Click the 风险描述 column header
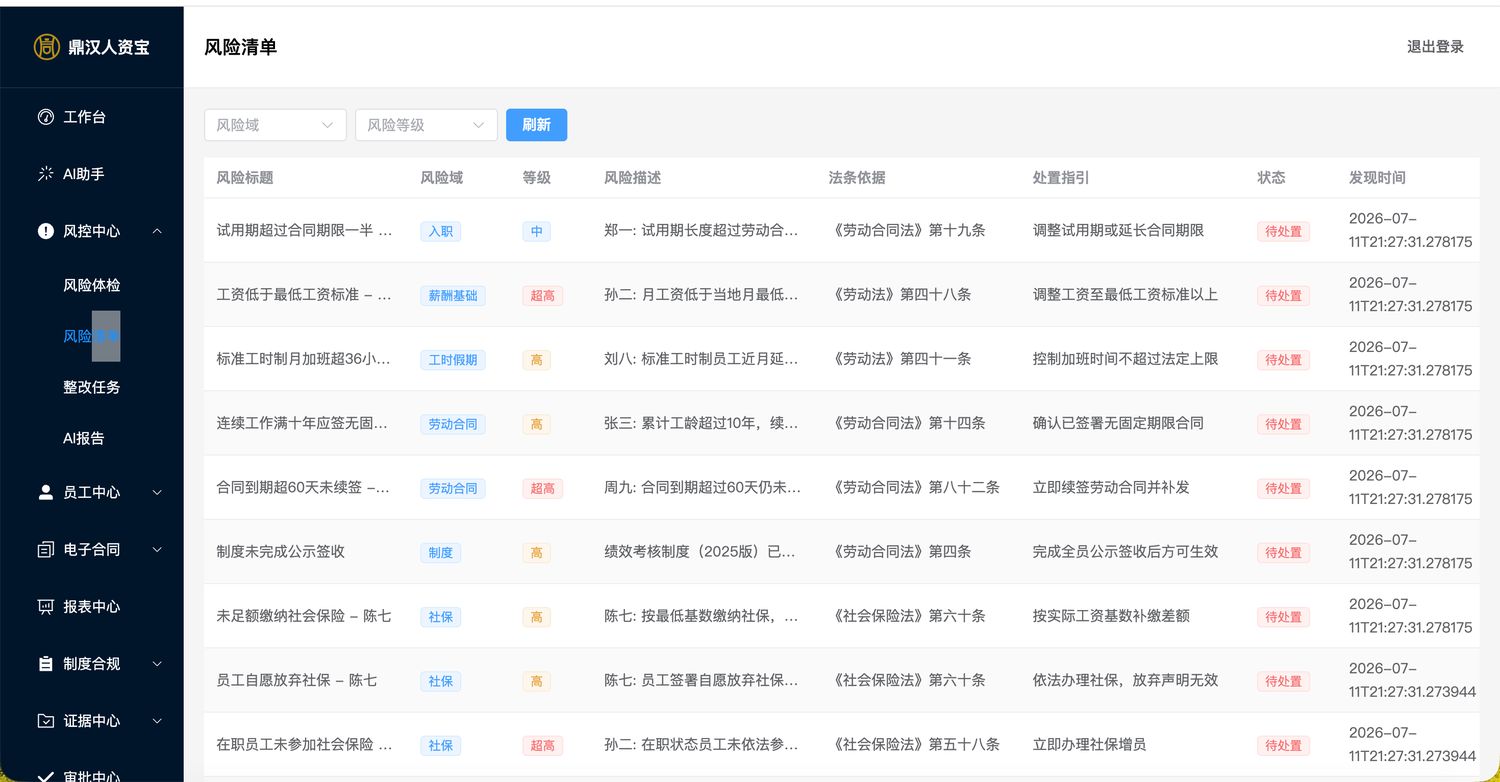This screenshot has height=782, width=1500. tap(632, 177)
